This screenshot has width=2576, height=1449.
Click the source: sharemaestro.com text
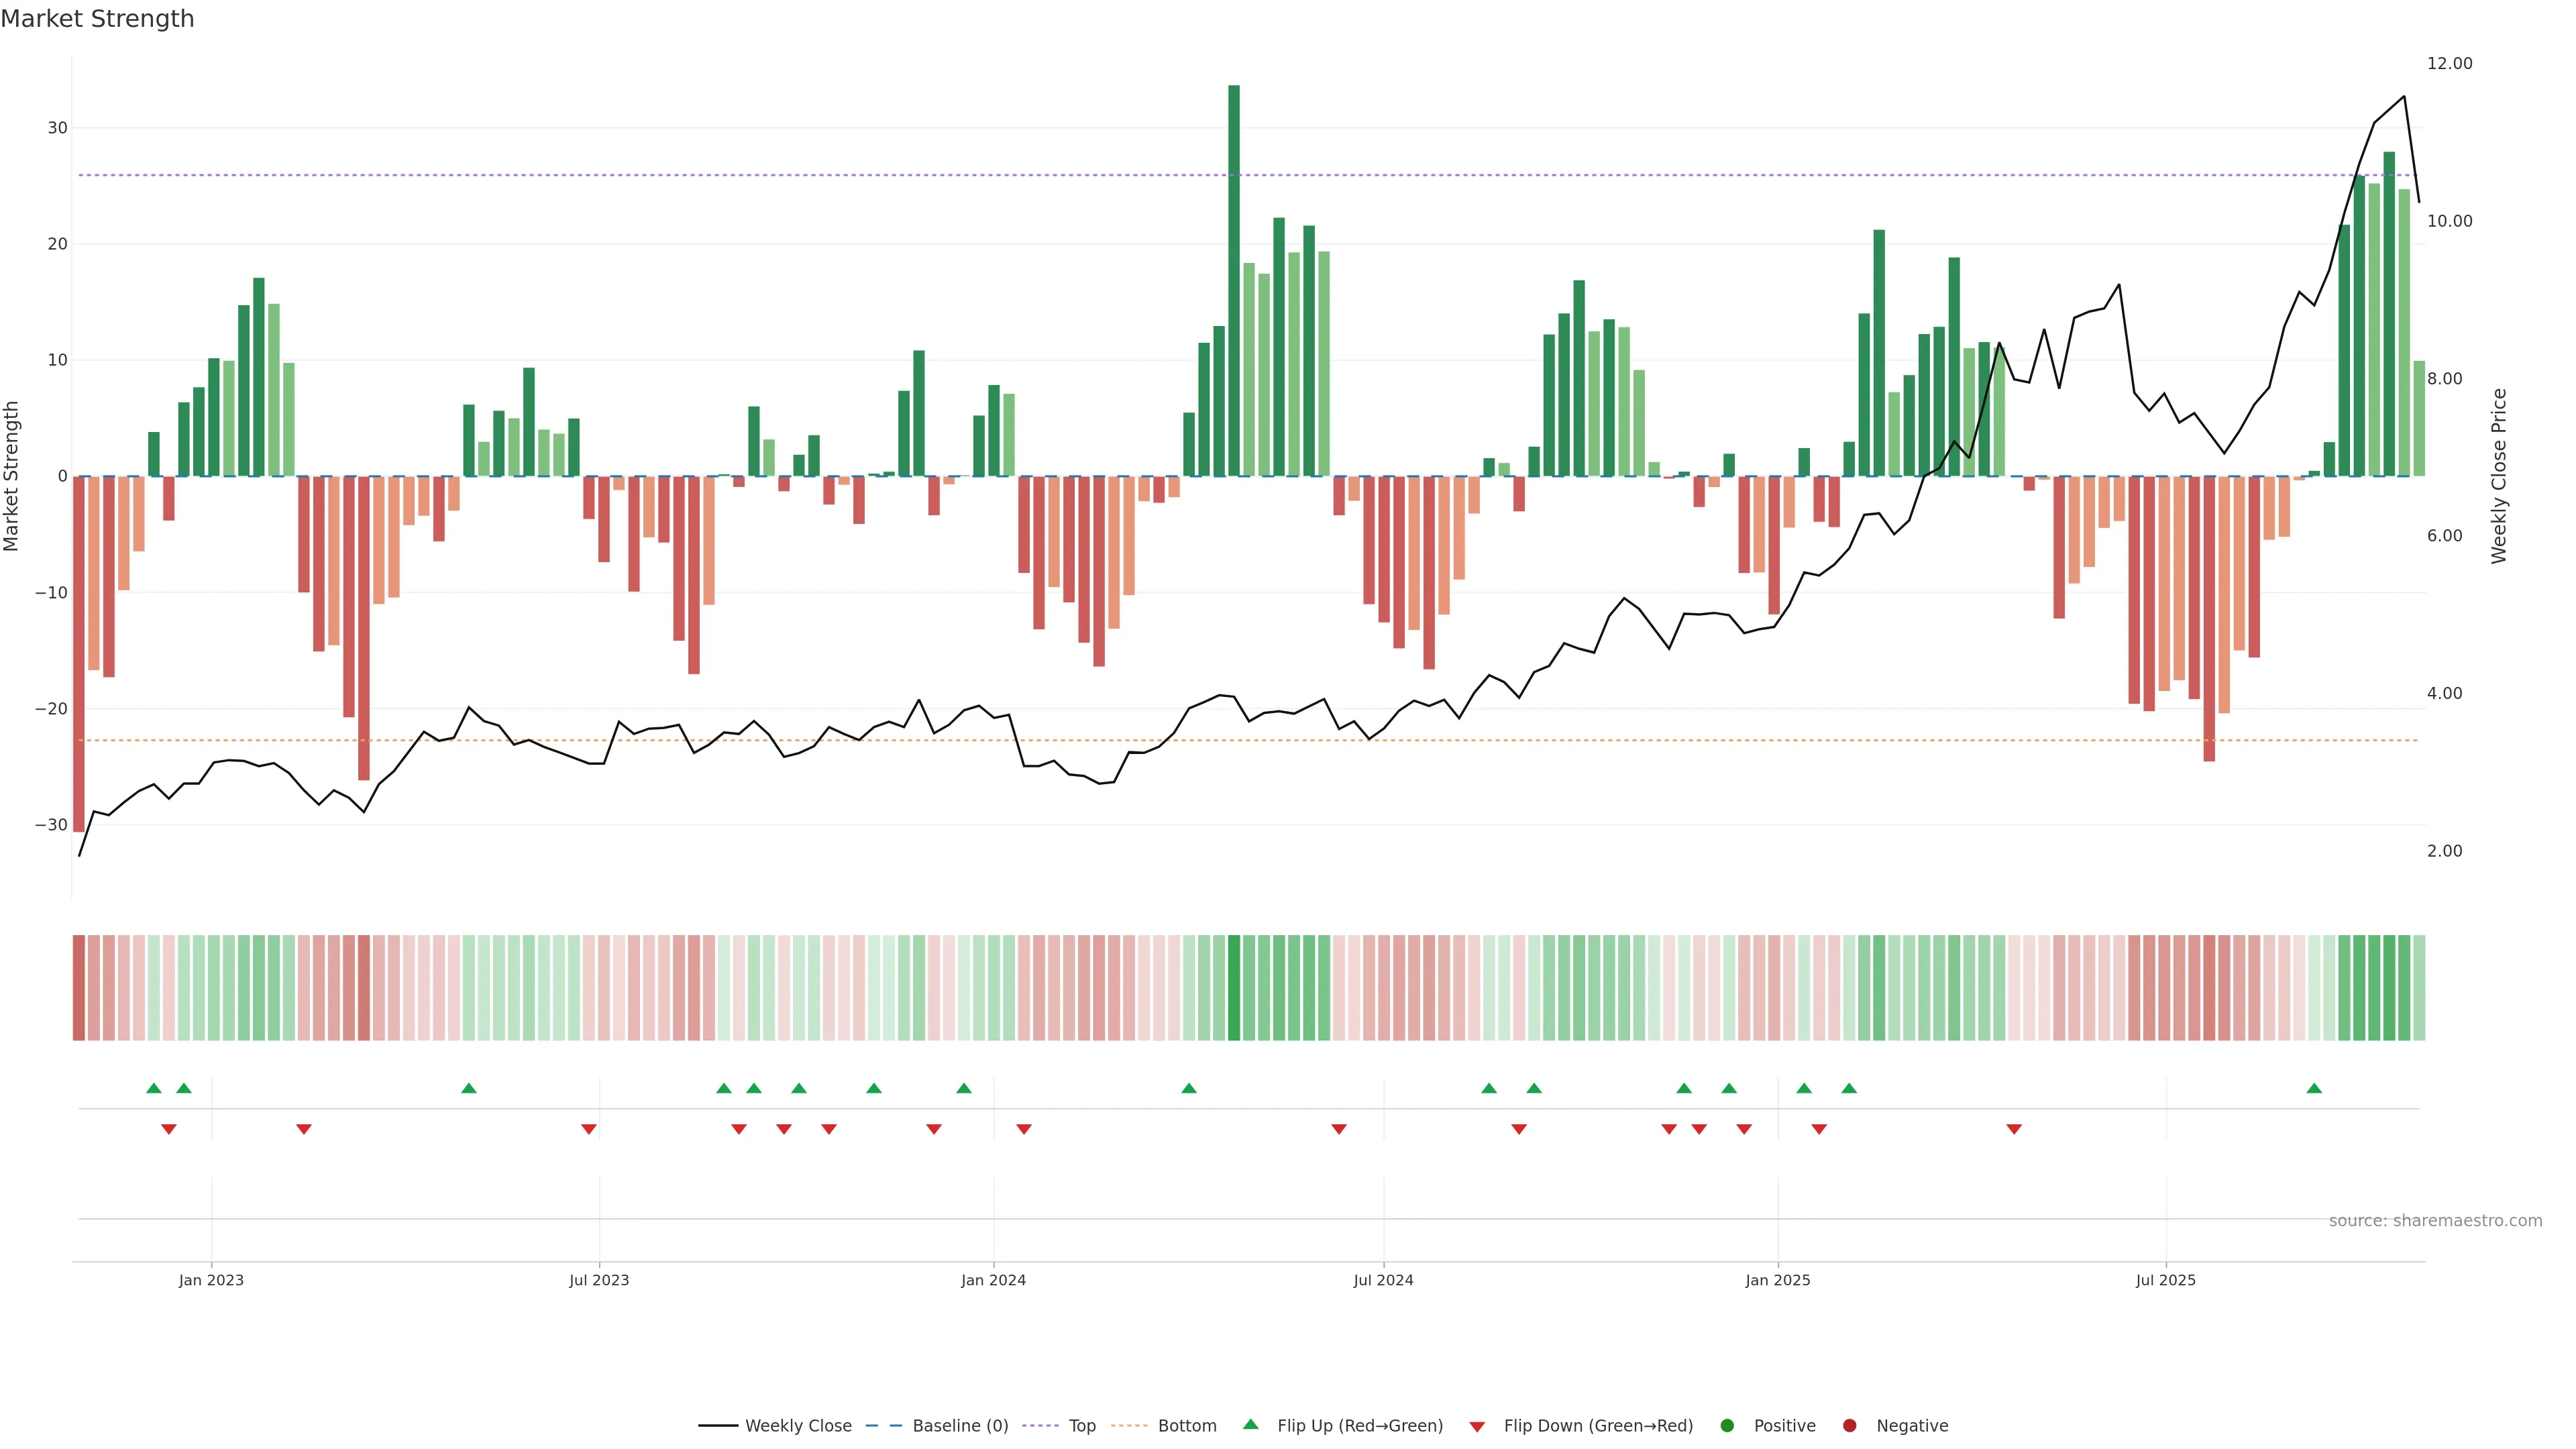tap(2435, 1221)
